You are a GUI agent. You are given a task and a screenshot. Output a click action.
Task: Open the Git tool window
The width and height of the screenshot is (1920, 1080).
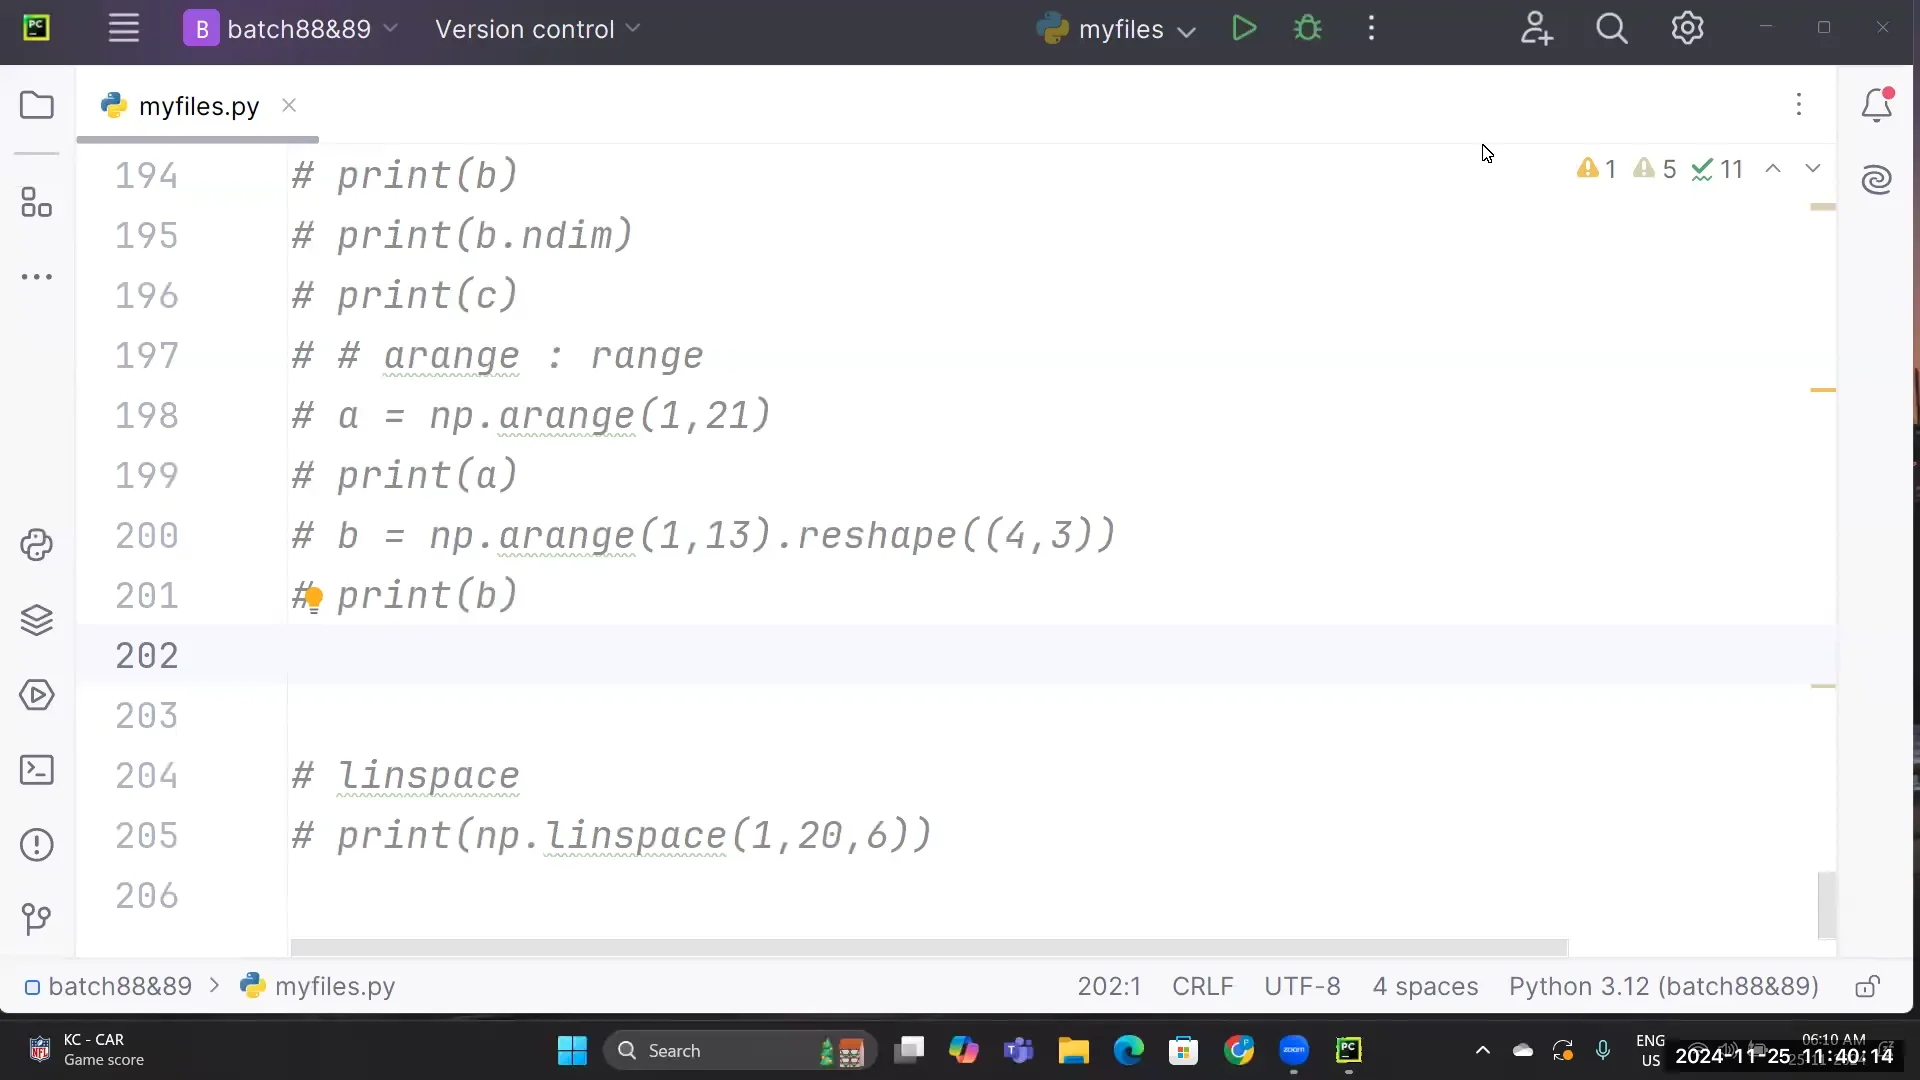click(36, 919)
